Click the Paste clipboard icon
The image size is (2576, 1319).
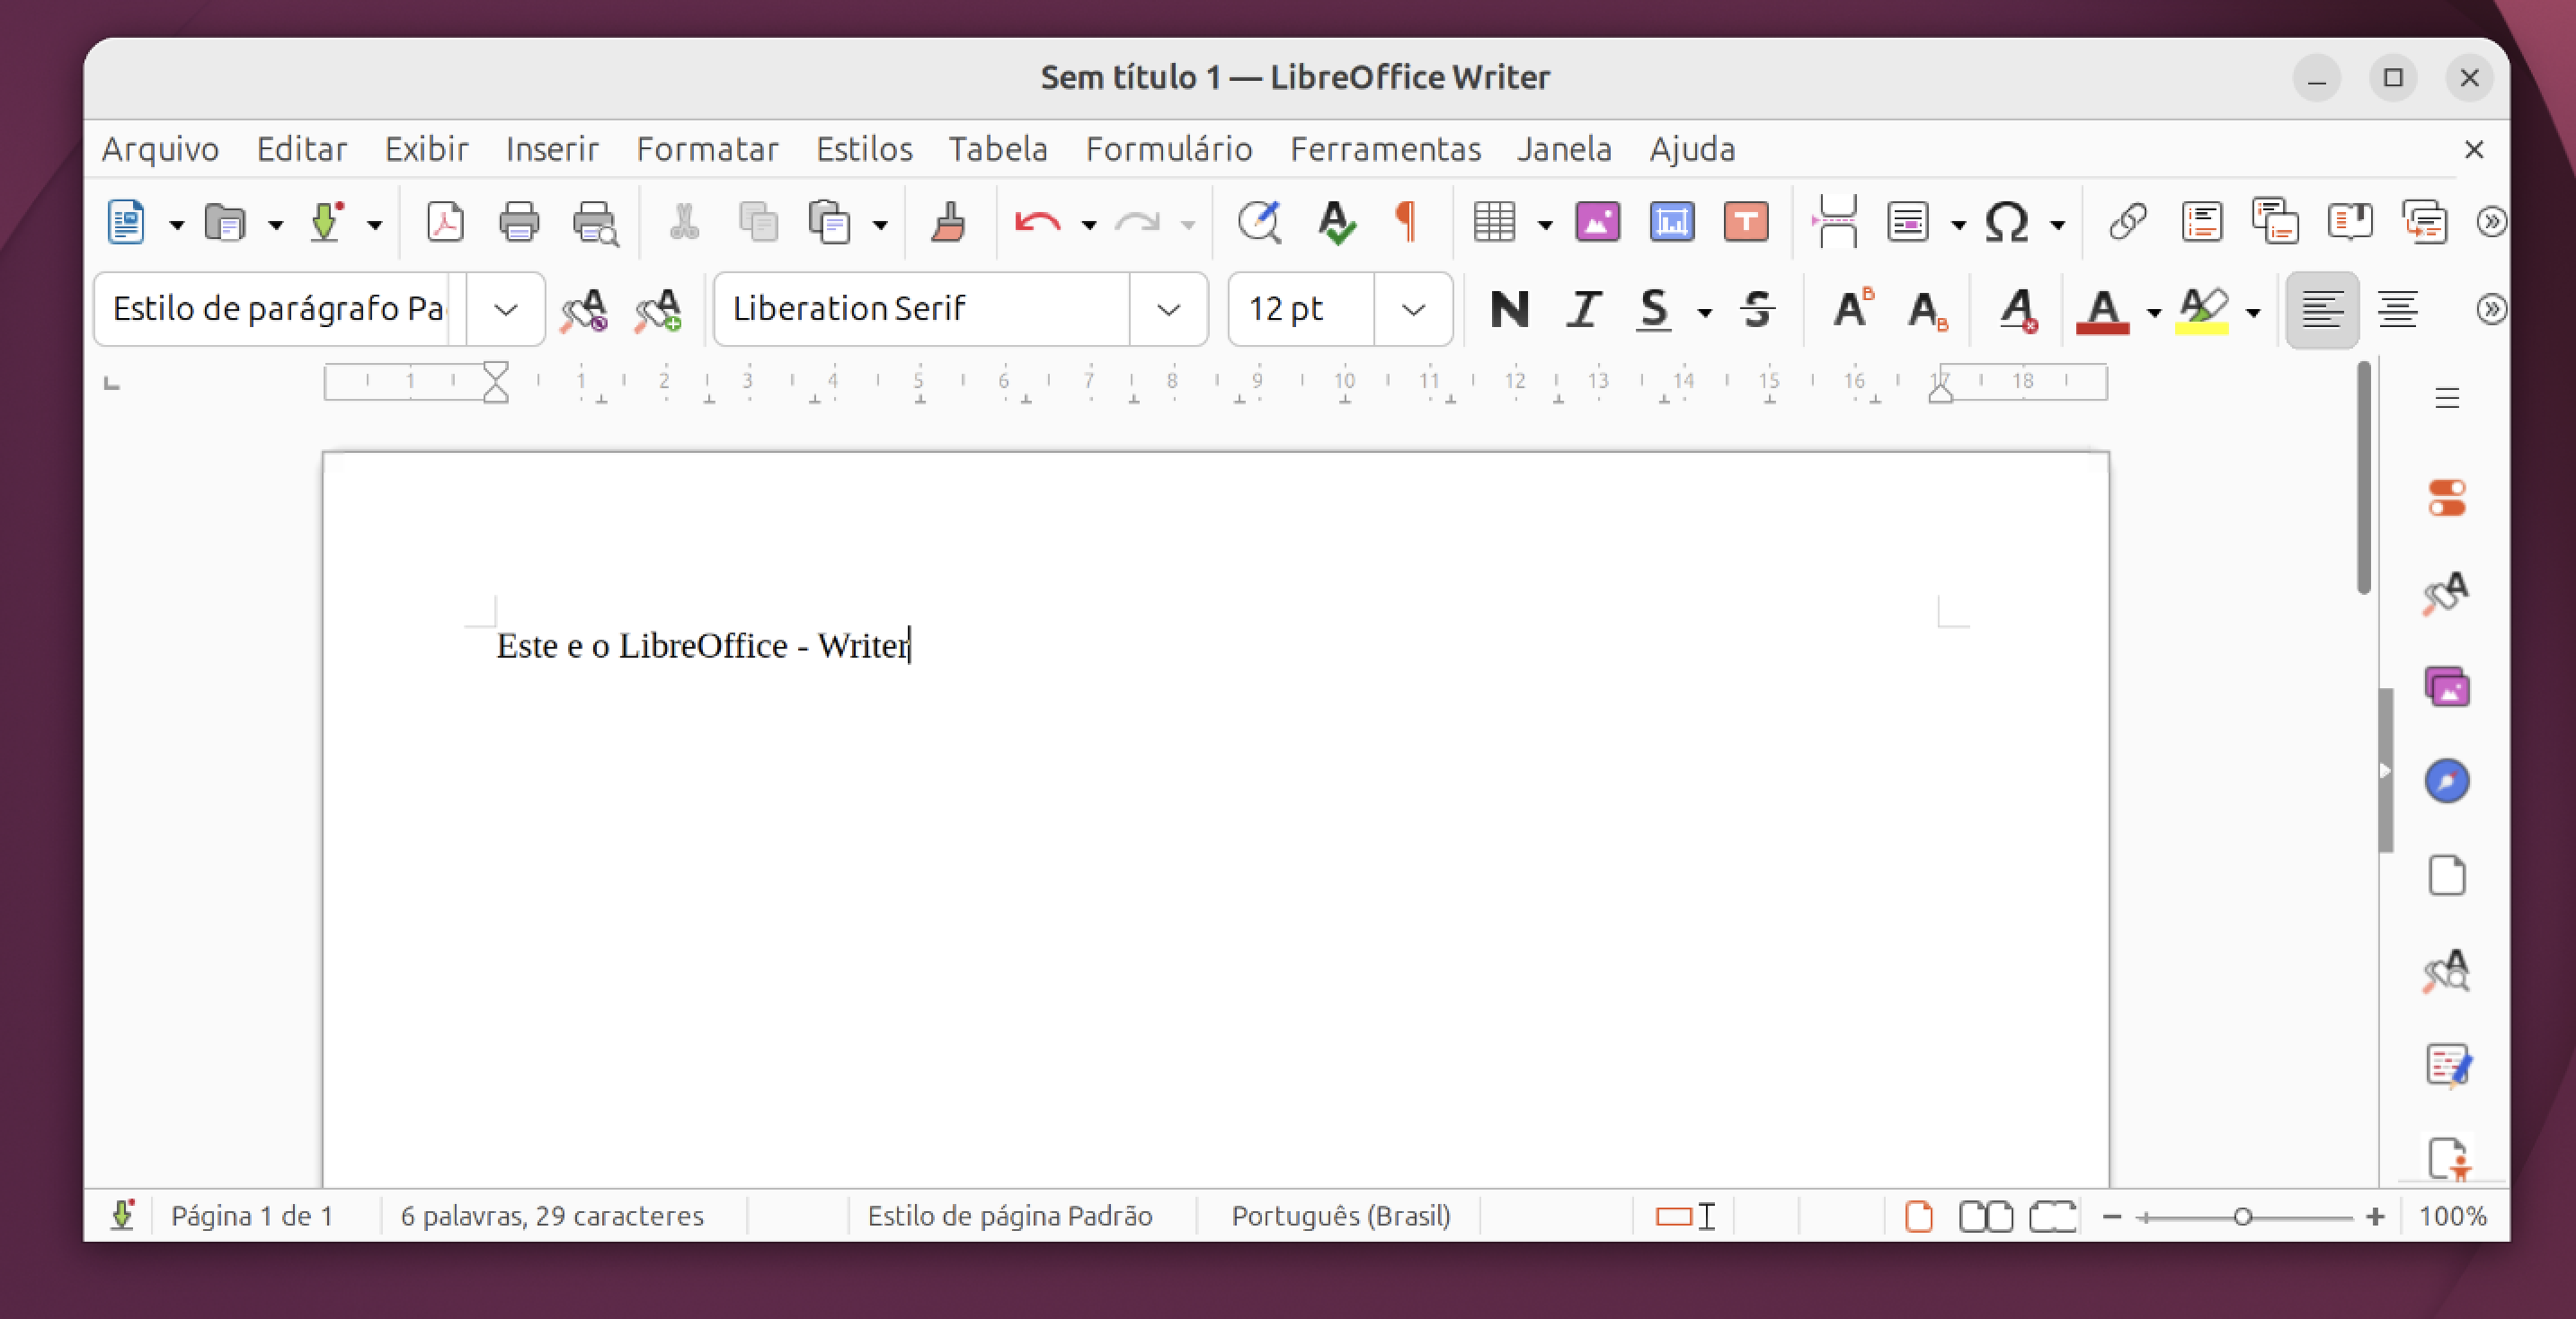click(x=830, y=222)
